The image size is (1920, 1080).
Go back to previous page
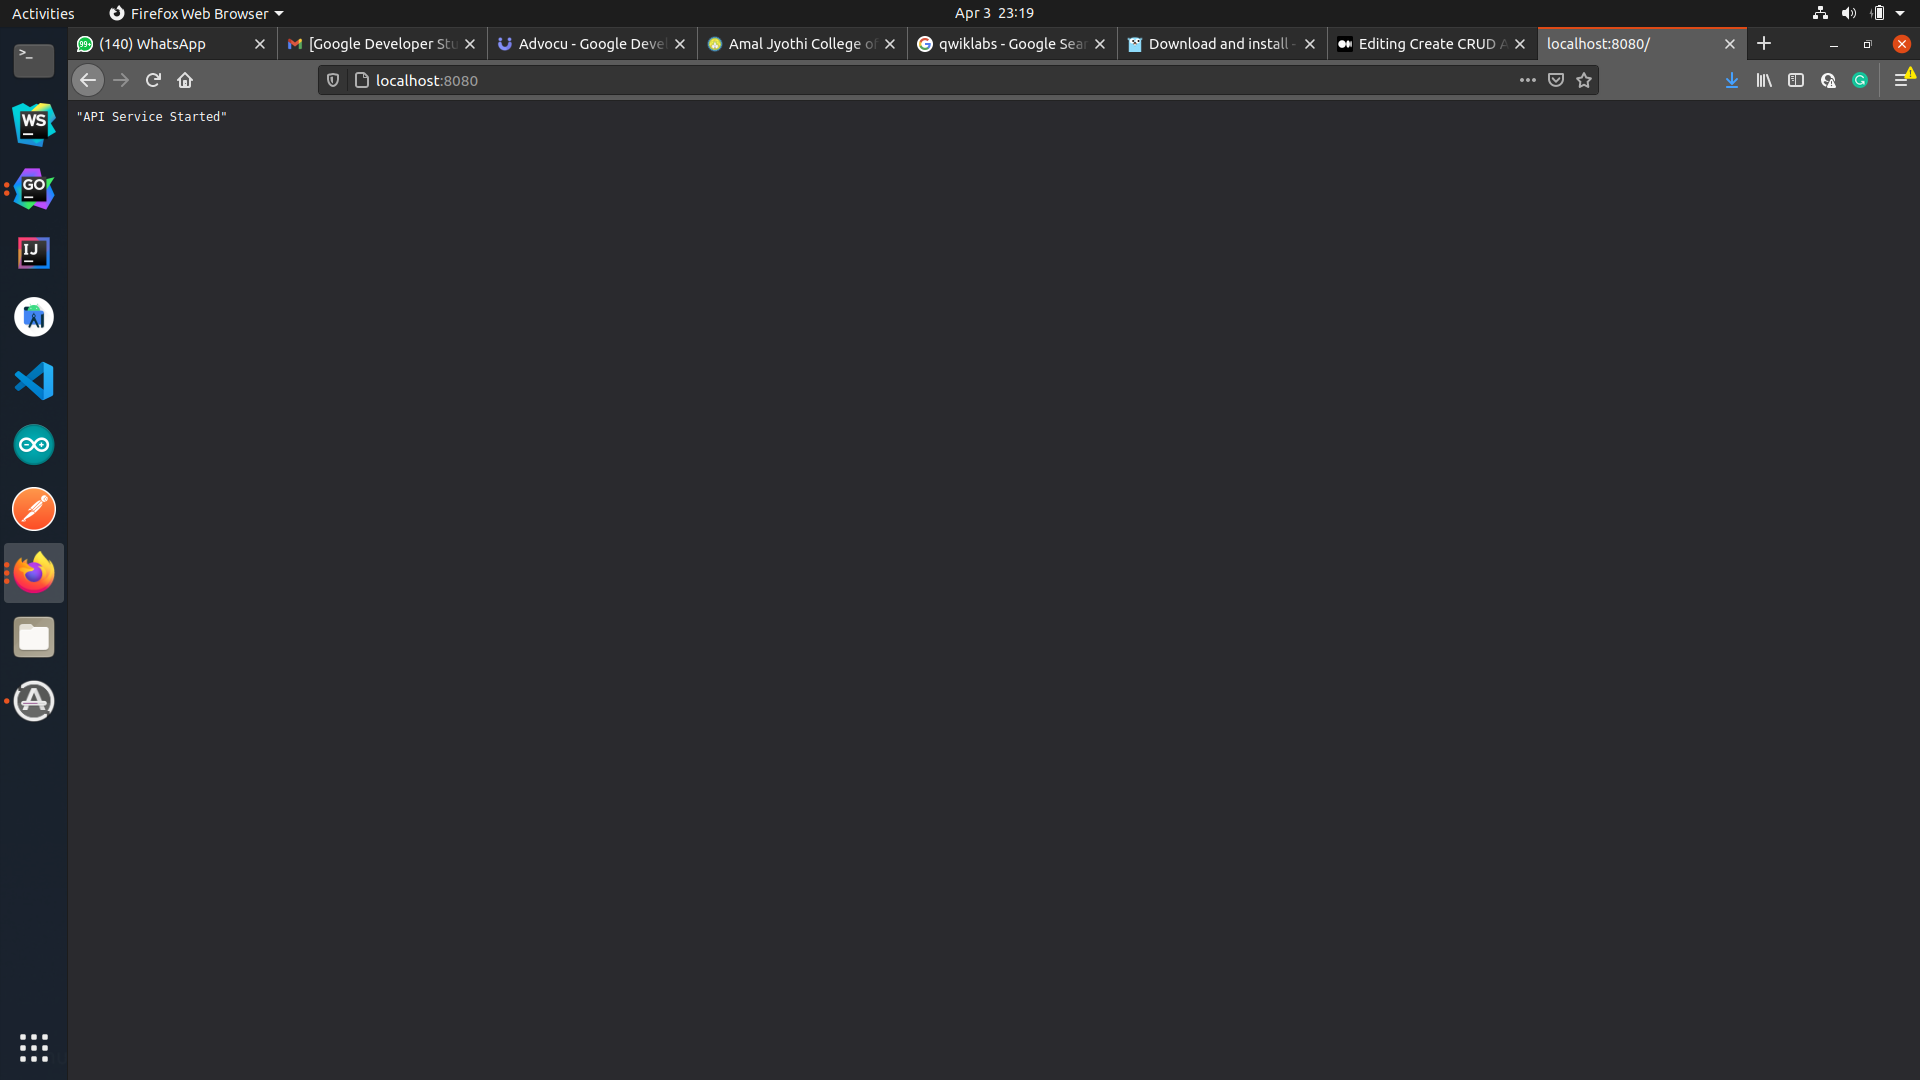pyautogui.click(x=88, y=80)
